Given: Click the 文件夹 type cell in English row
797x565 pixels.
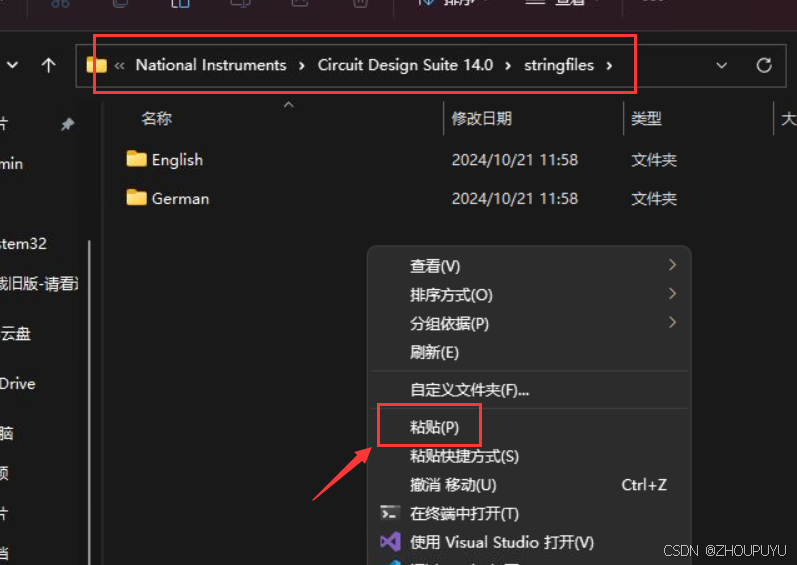Looking at the screenshot, I should tap(654, 160).
